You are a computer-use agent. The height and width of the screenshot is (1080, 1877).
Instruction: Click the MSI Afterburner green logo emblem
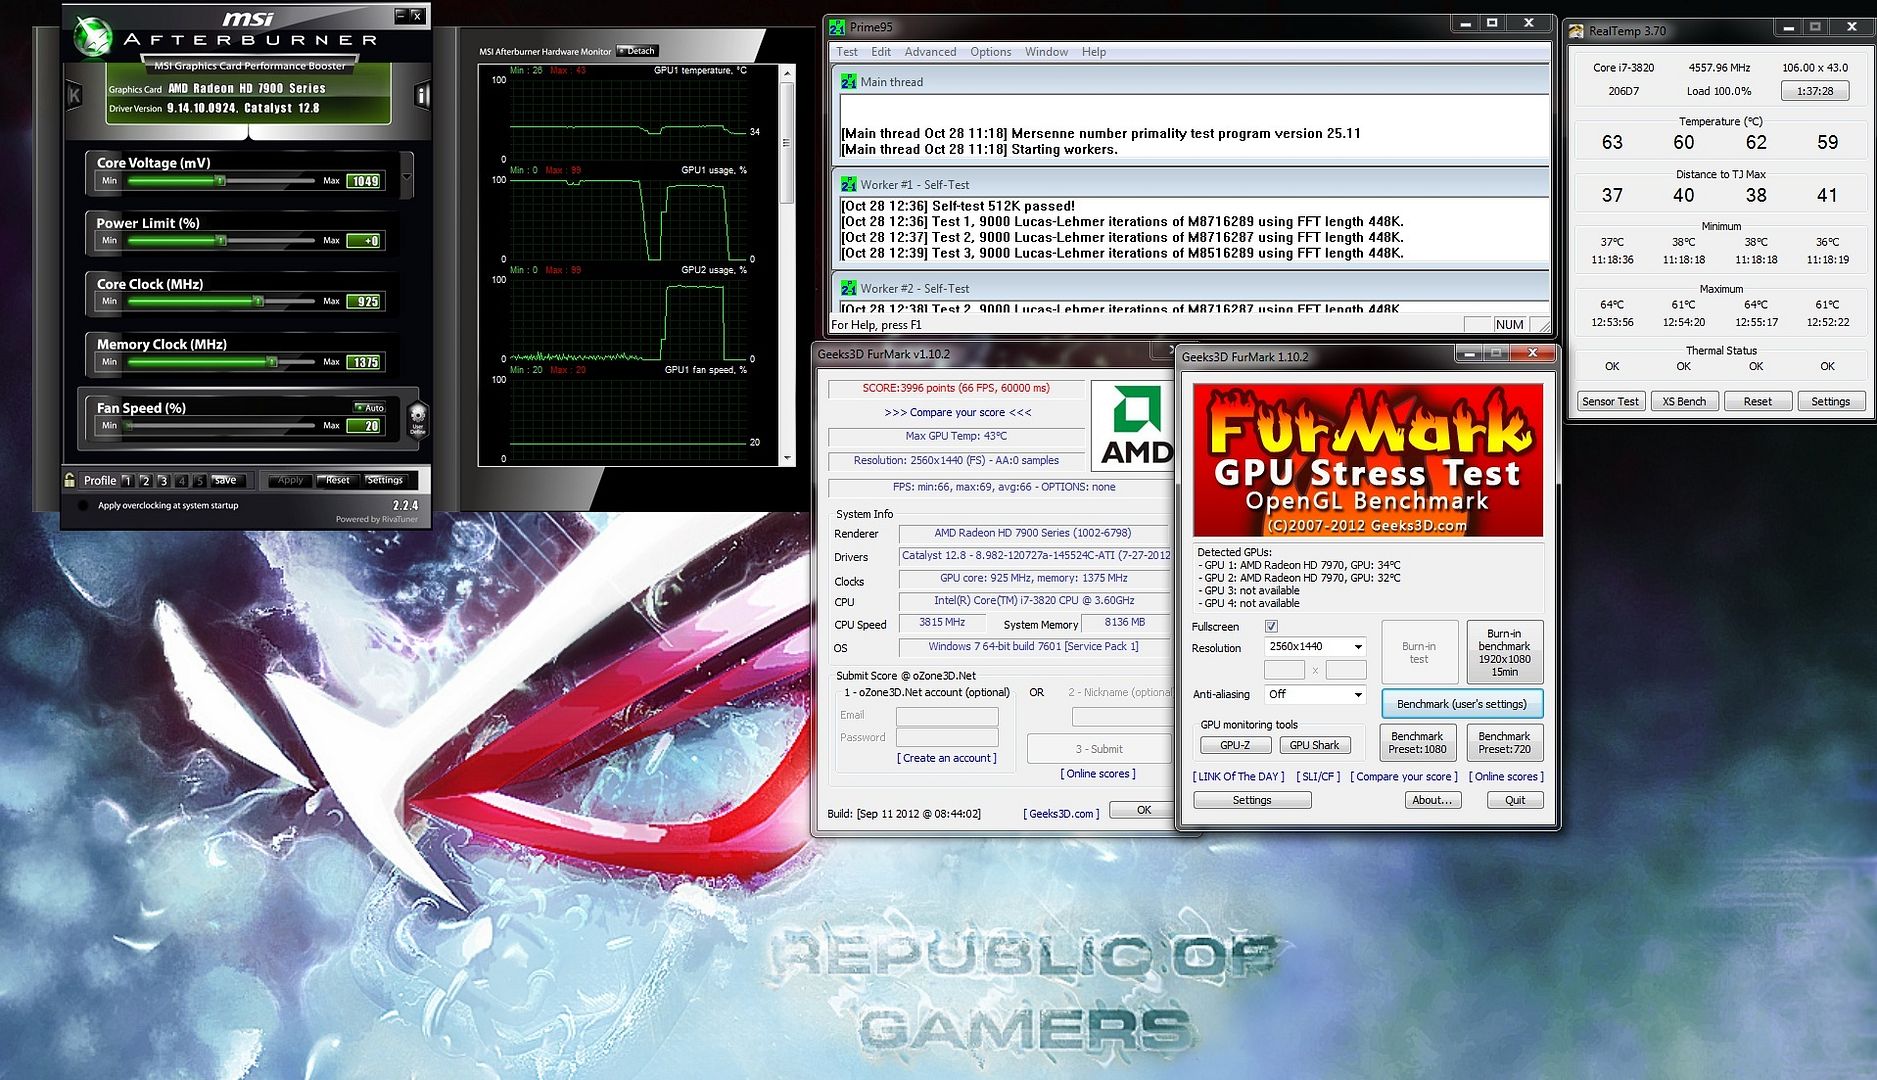click(93, 38)
